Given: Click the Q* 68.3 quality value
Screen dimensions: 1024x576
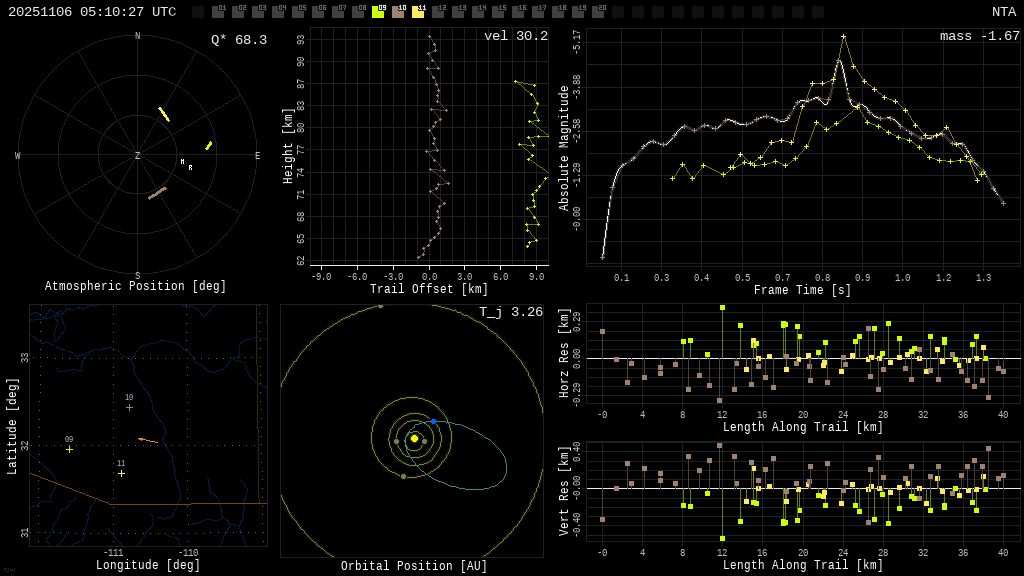Looking at the screenshot, I should click(x=238, y=40).
